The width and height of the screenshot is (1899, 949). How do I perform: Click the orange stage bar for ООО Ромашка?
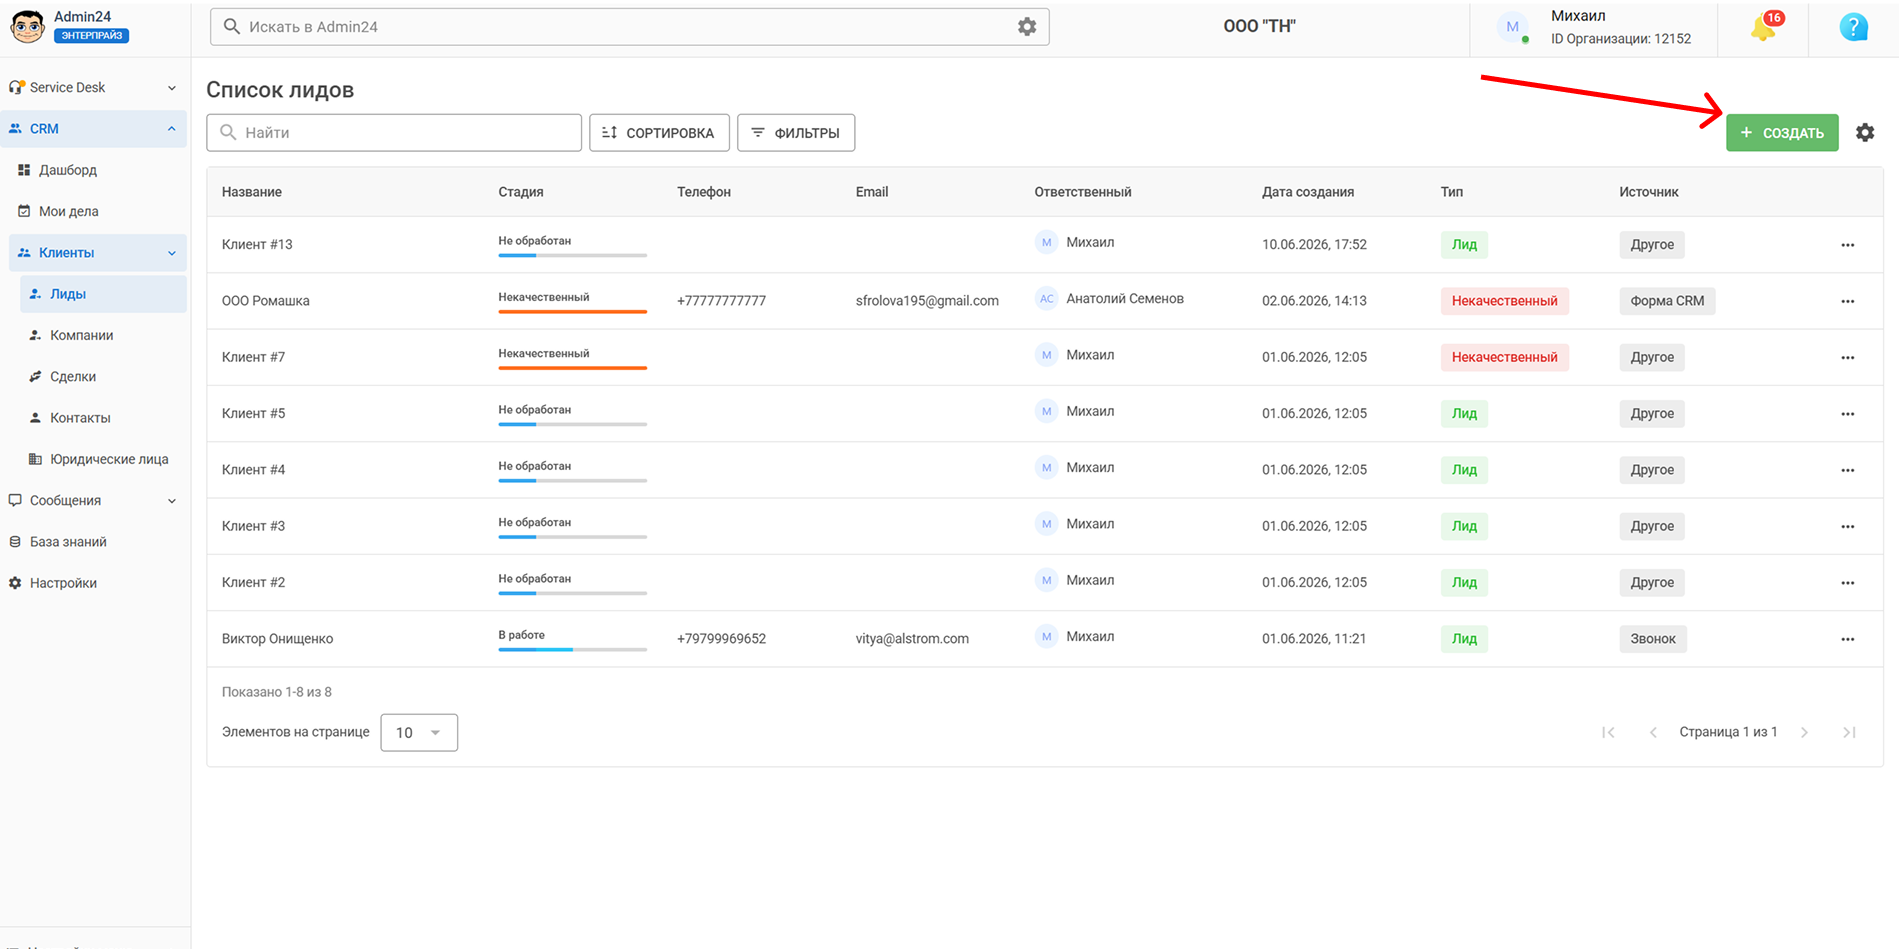tap(572, 311)
